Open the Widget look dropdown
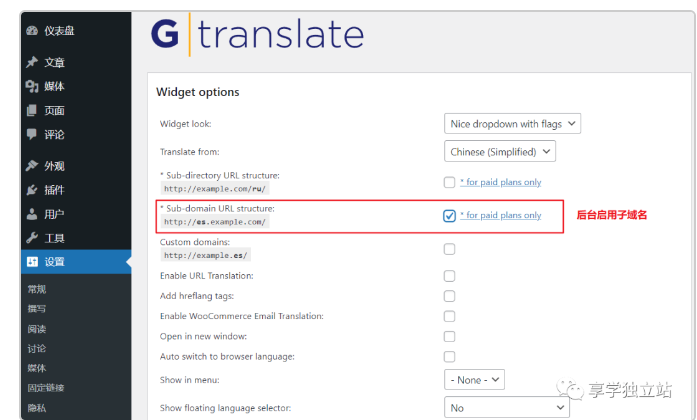The width and height of the screenshot is (697, 420). tap(512, 124)
